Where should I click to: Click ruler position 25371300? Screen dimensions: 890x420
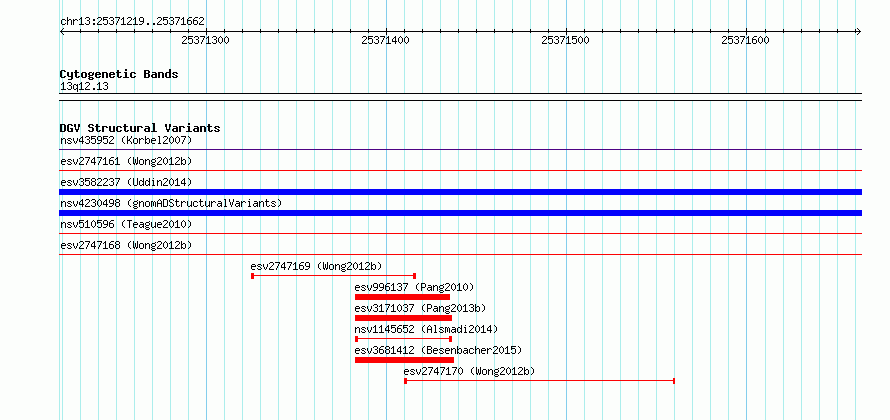point(205,40)
